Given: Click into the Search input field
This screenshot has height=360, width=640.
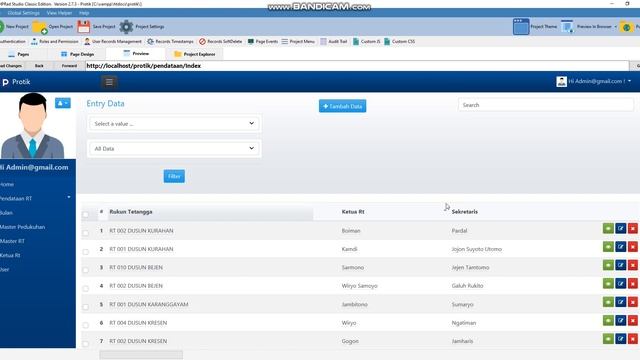Looking at the screenshot, I should coord(546,105).
